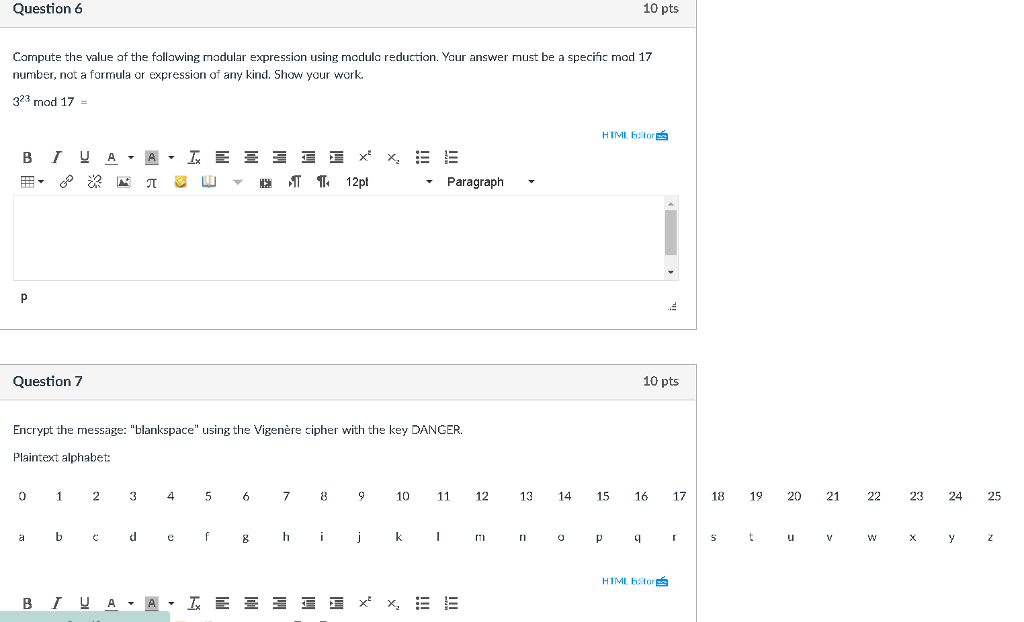The image size is (1024, 622).
Task: Click the open book app icon
Action: point(209,182)
